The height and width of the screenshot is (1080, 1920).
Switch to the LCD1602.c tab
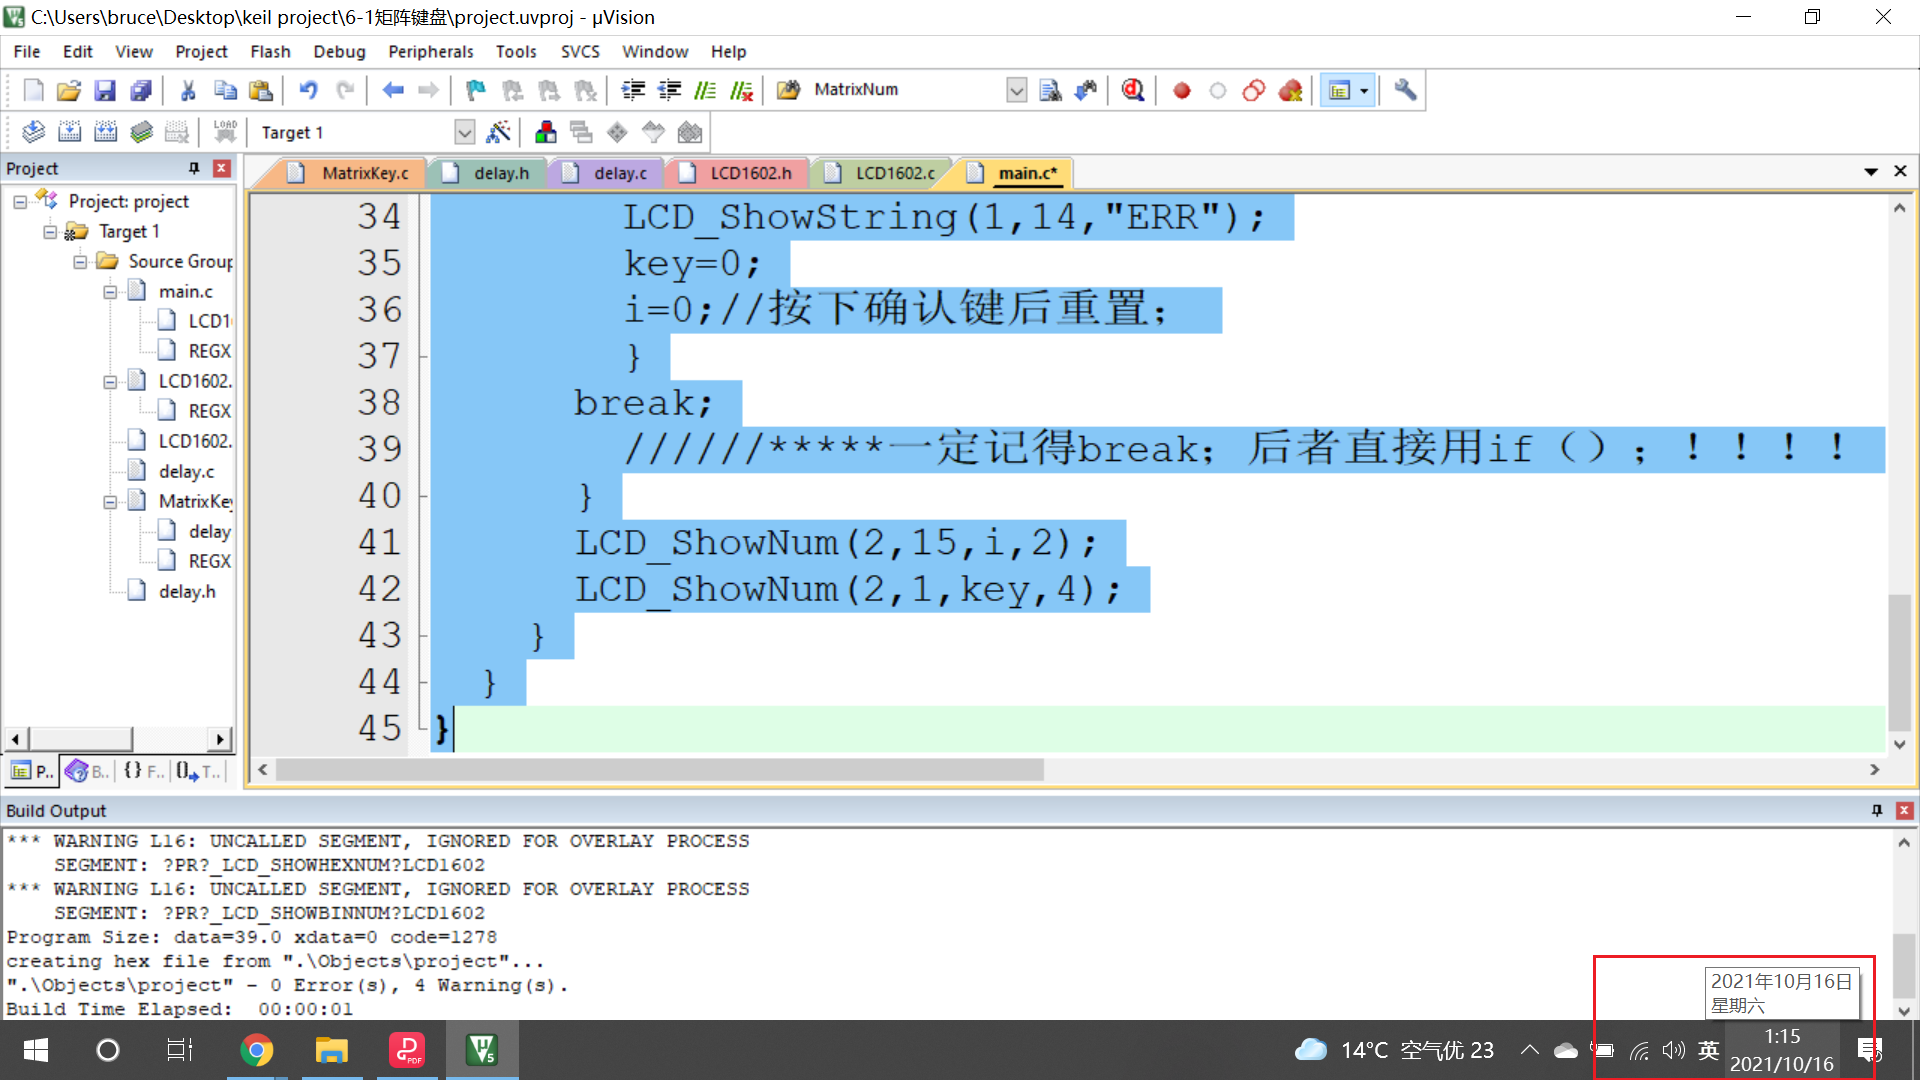pyautogui.click(x=894, y=173)
